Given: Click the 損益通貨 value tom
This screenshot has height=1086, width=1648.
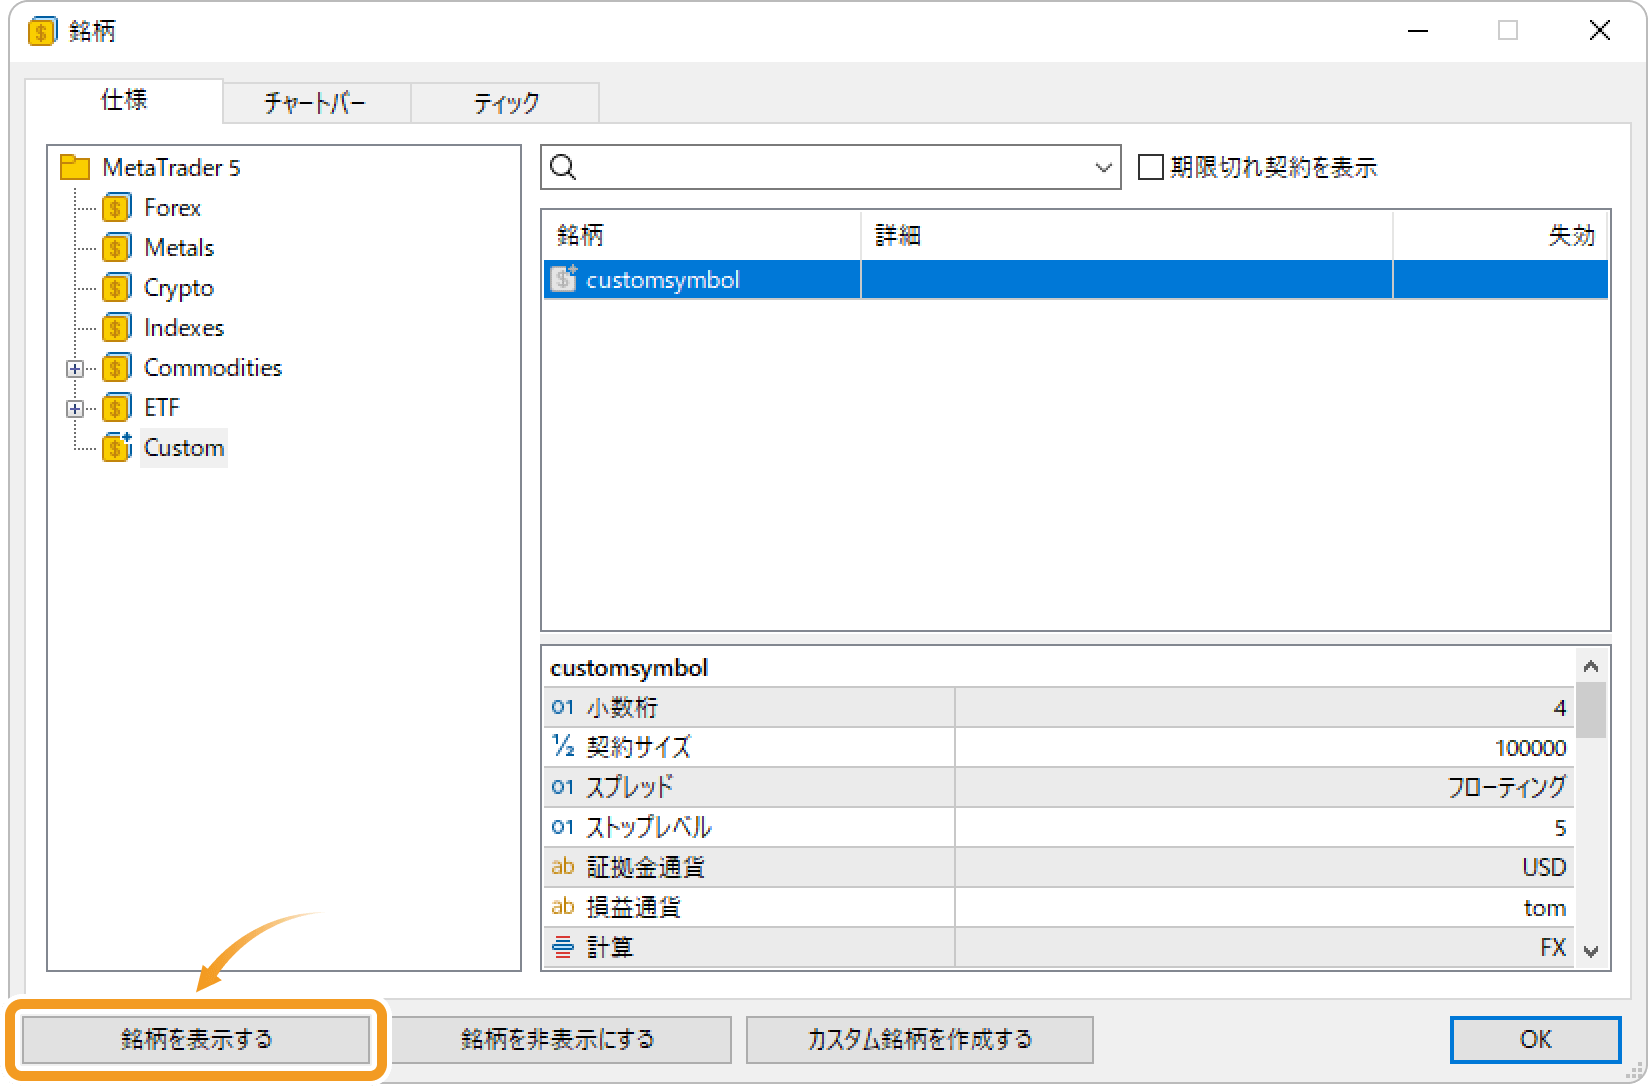Looking at the screenshot, I should coord(1545,908).
